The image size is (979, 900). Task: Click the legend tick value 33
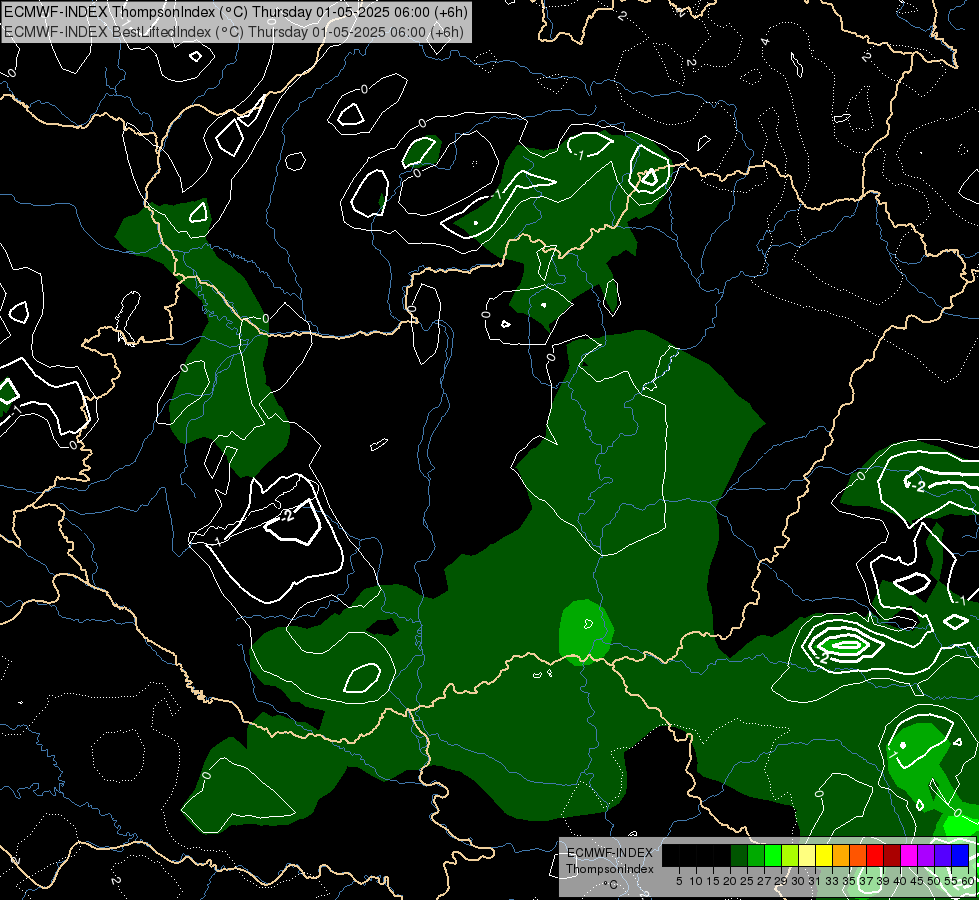[x=832, y=881]
